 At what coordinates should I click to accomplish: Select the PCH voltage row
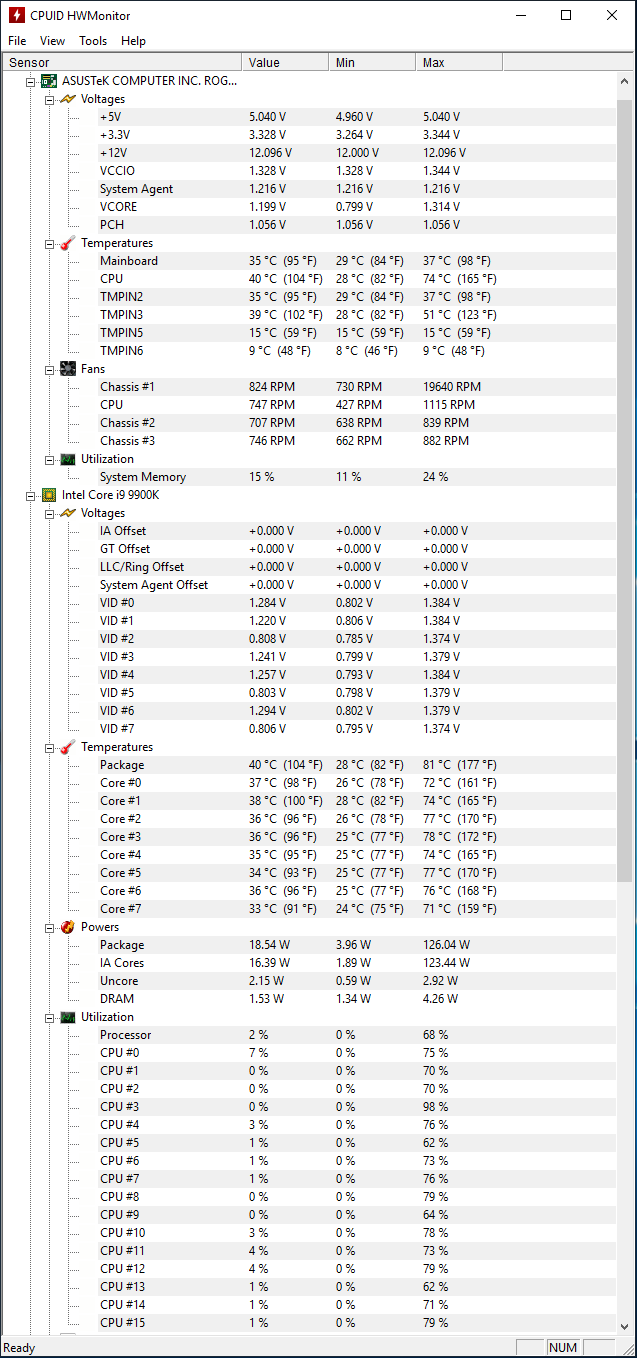pos(309,225)
